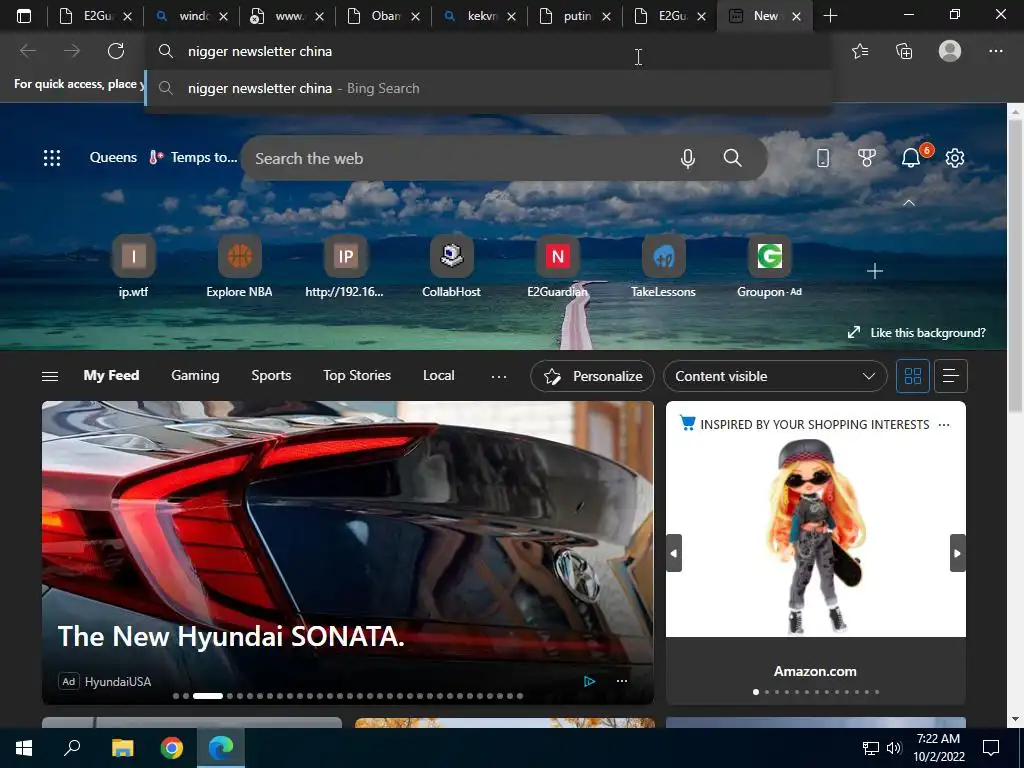Click the Personalize button

click(592, 376)
